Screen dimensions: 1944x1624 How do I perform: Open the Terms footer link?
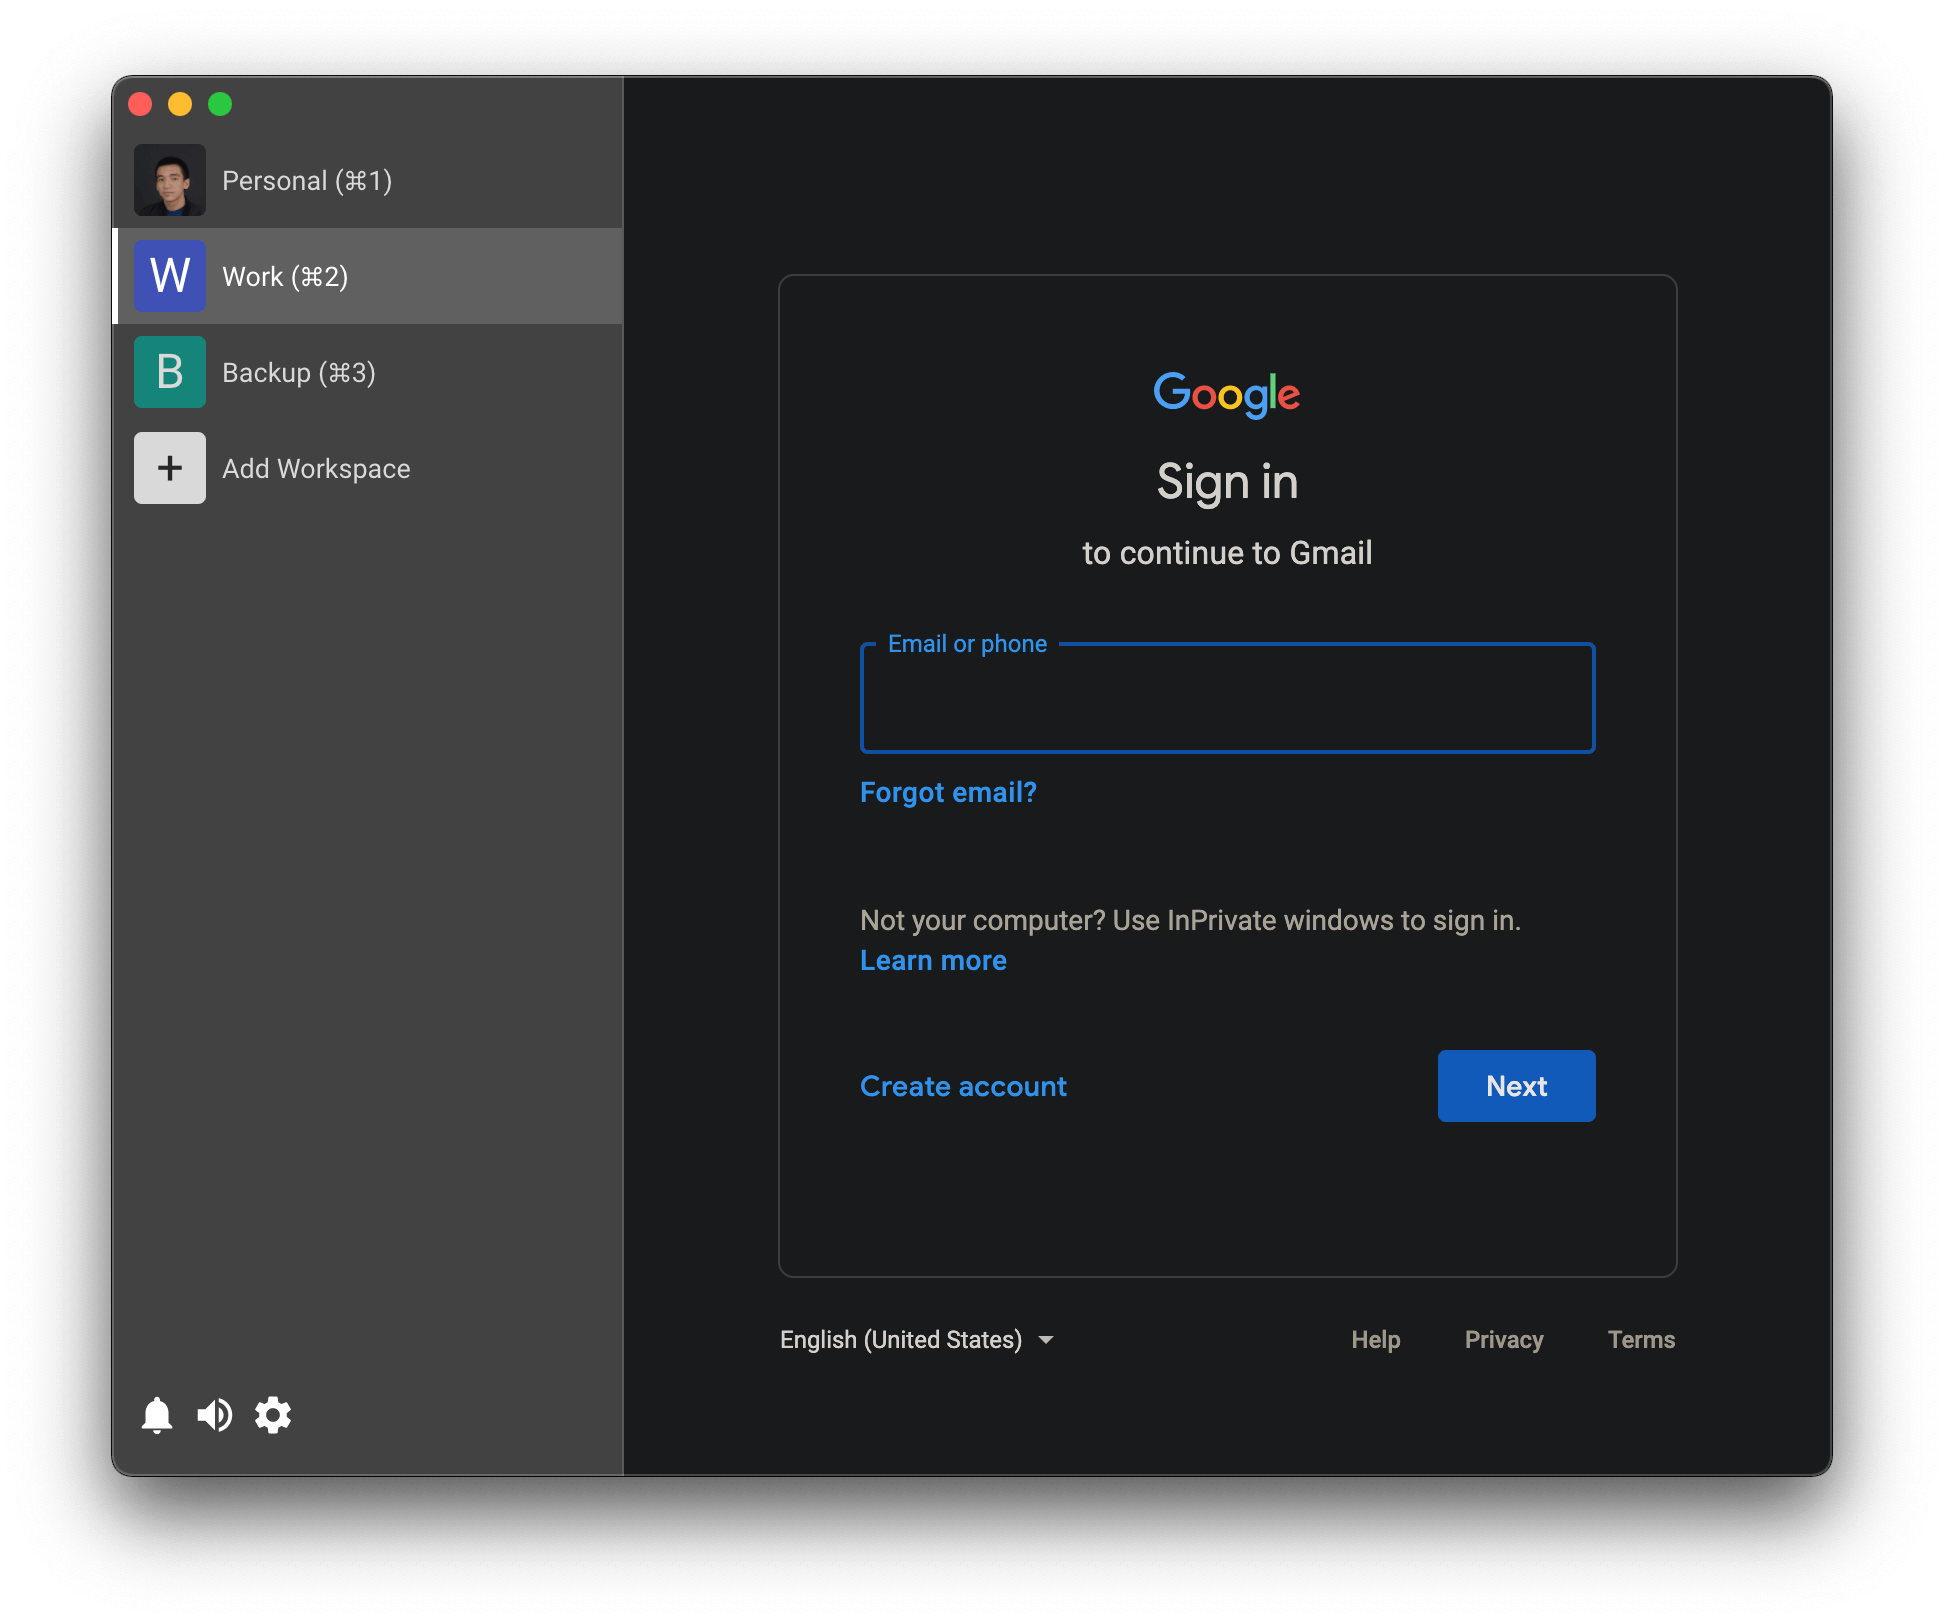1640,1340
